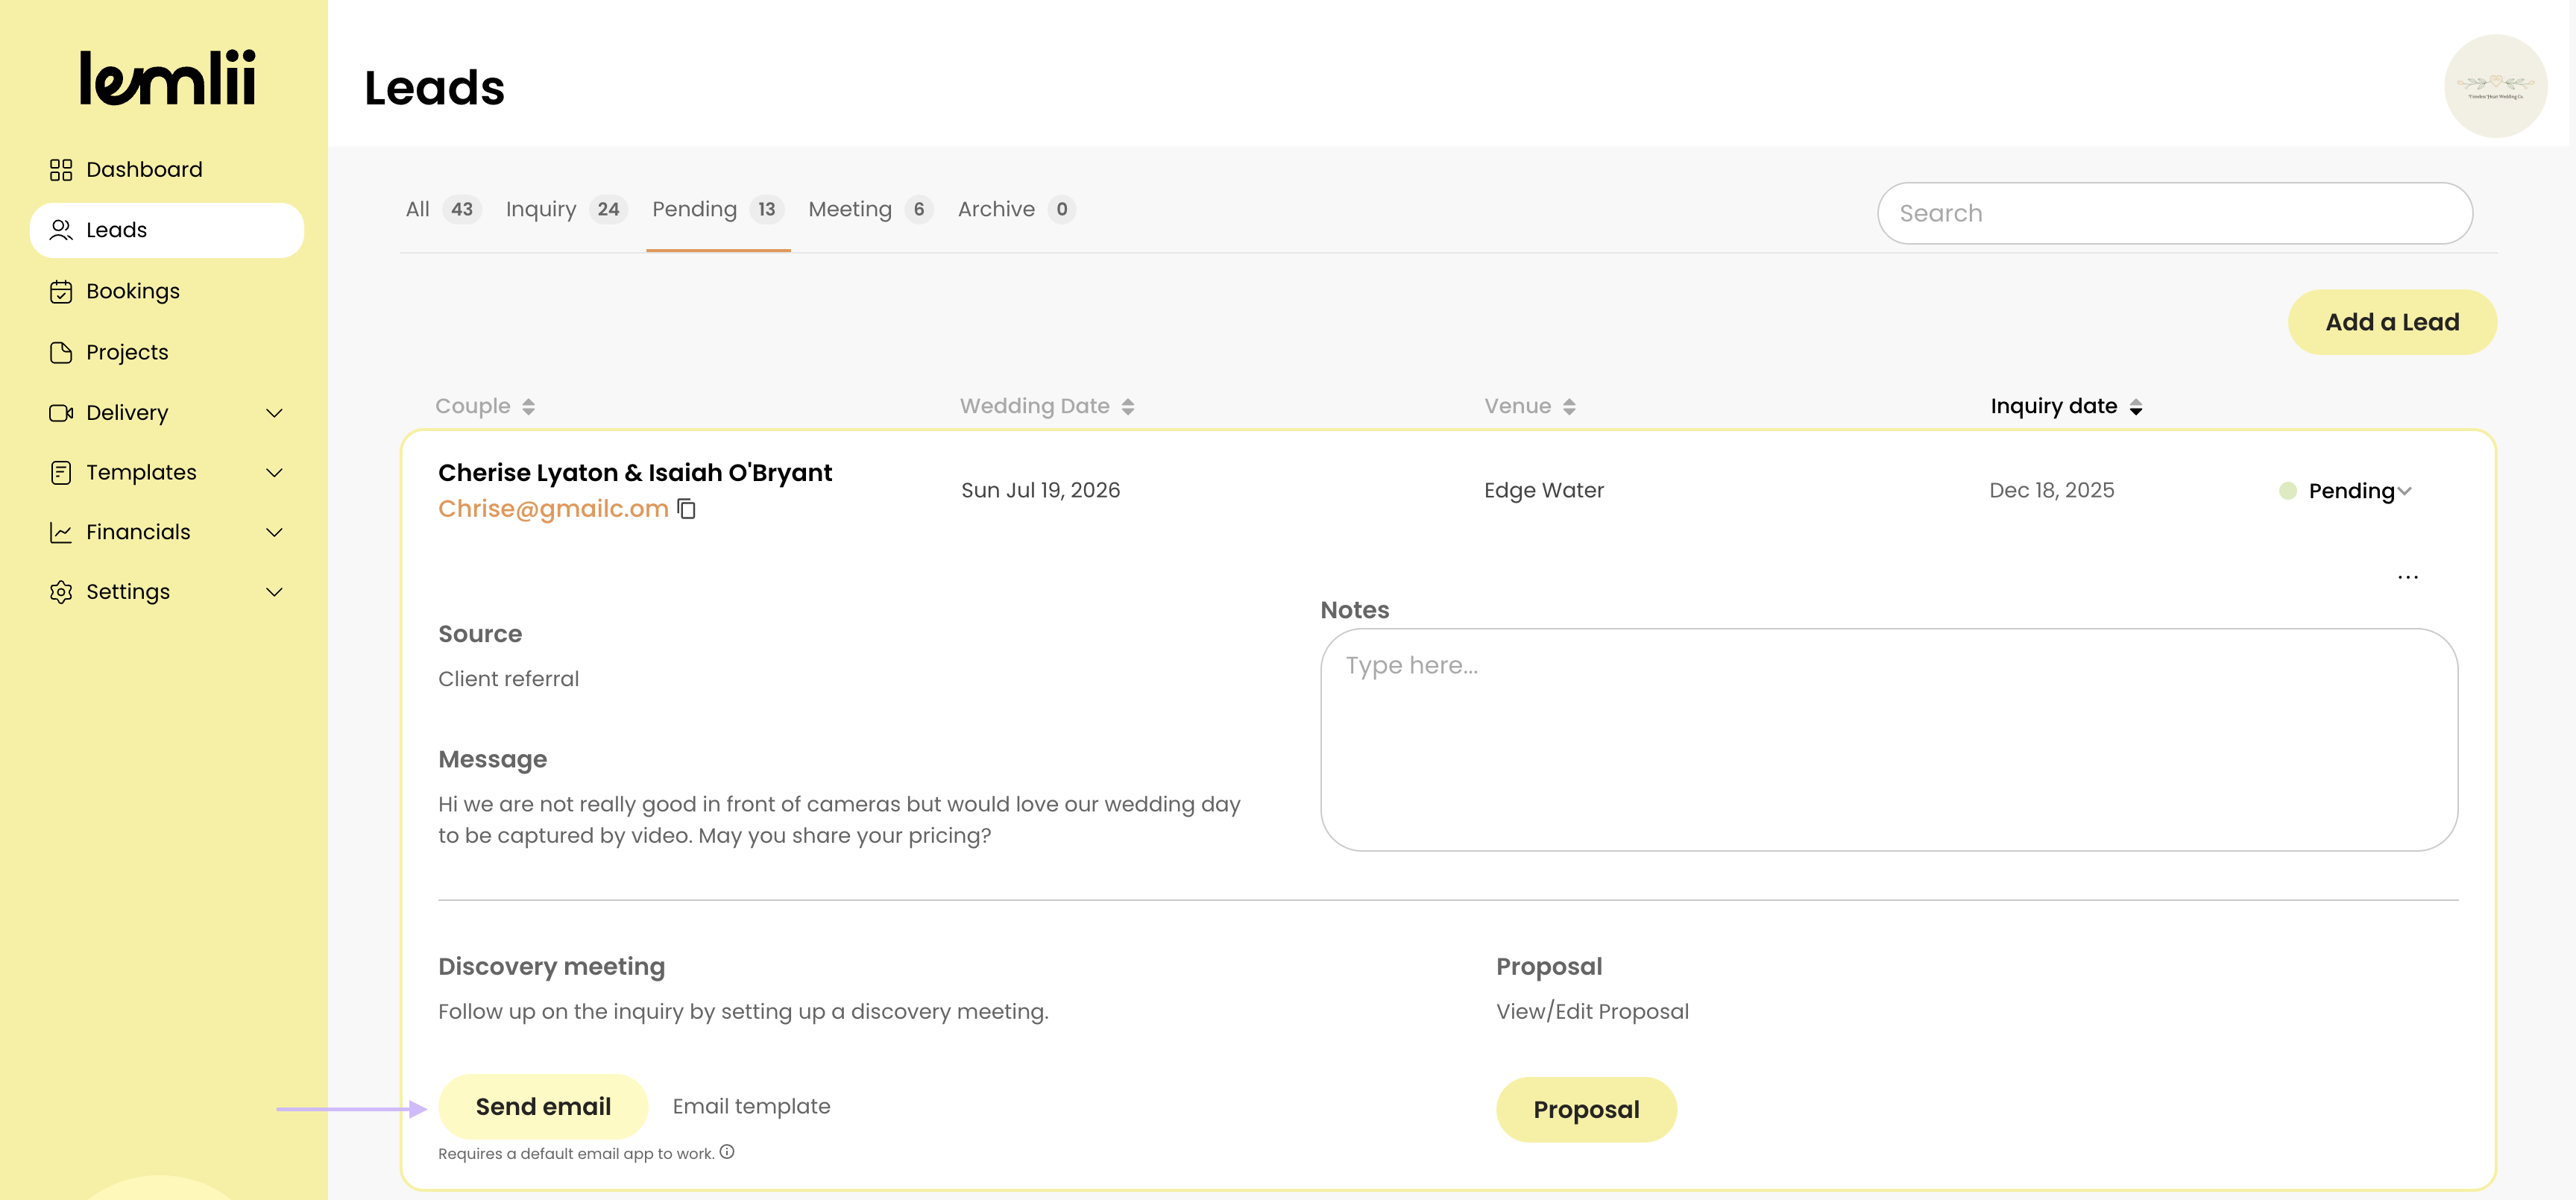Open the three-dot lead options menu
Screen dimensions: 2576x1200
[2407, 577]
